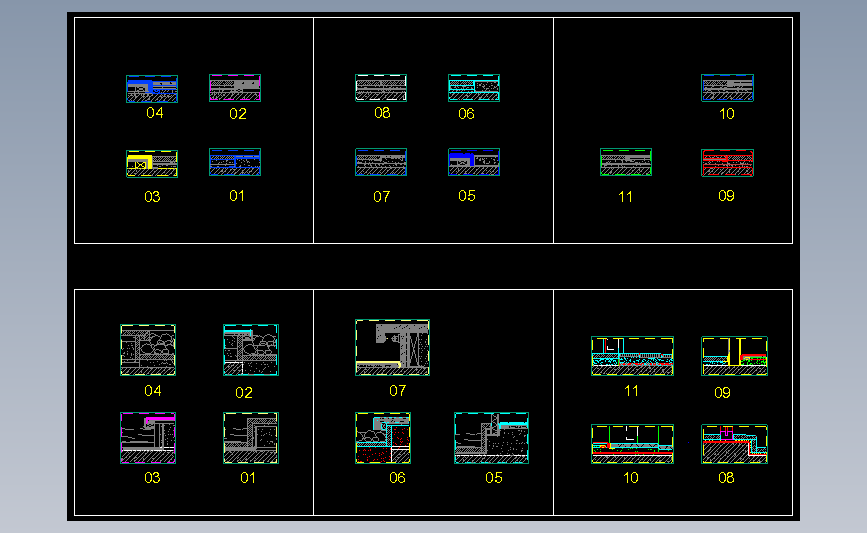Viewport: 867px width, 533px height.
Task: Select section thumbnail 07 in lower sheet
Action: tap(393, 348)
